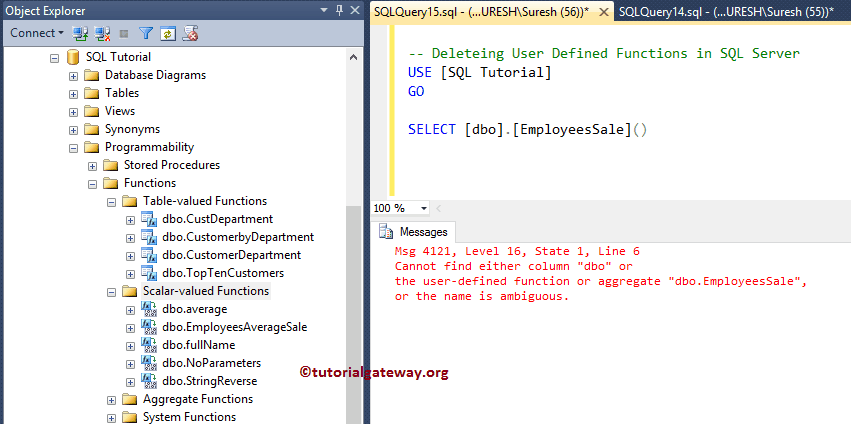
Task: Click the Database Diagrams folder icon
Action: coord(92,75)
